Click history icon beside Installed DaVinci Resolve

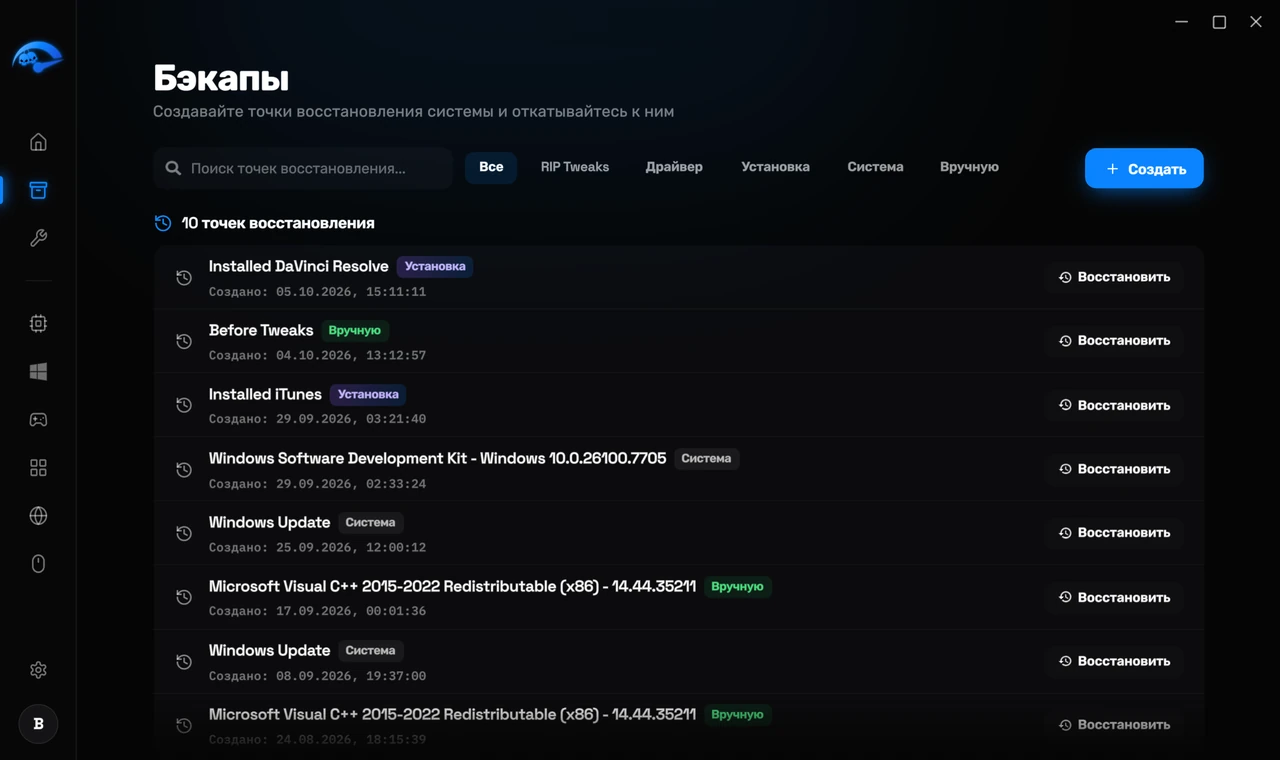[184, 277]
